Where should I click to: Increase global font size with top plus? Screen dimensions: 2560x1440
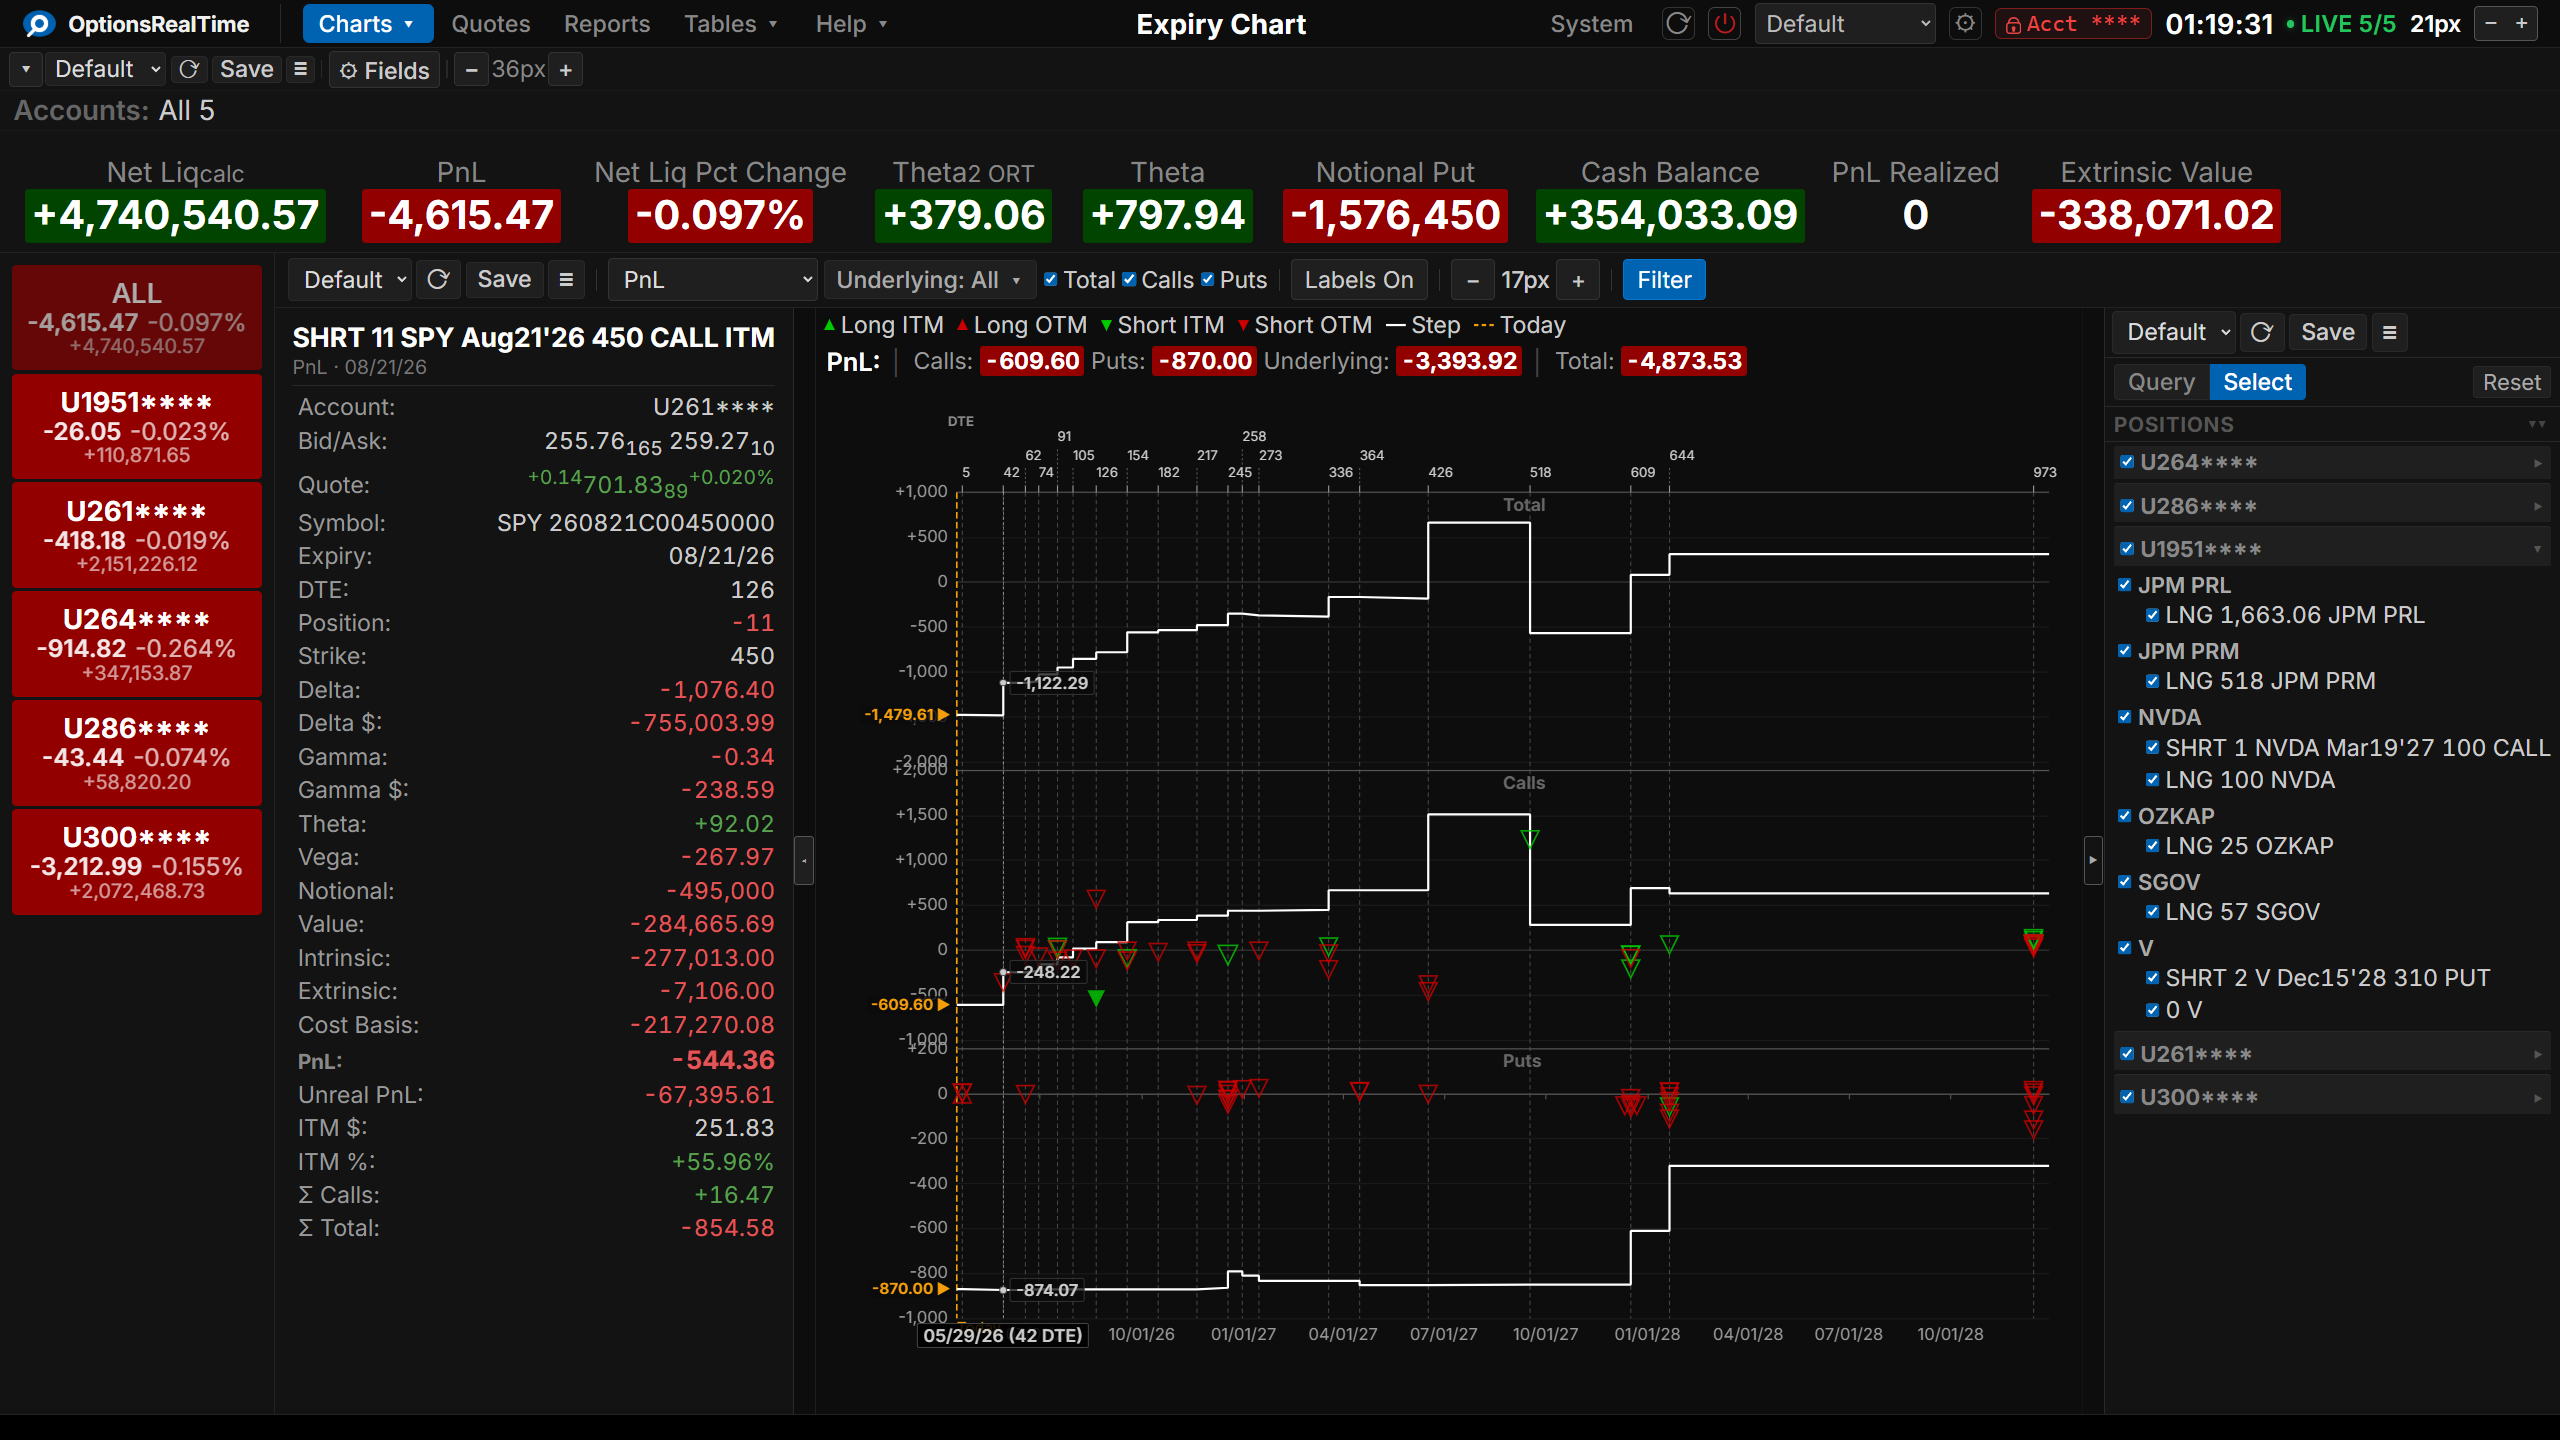[2522, 24]
